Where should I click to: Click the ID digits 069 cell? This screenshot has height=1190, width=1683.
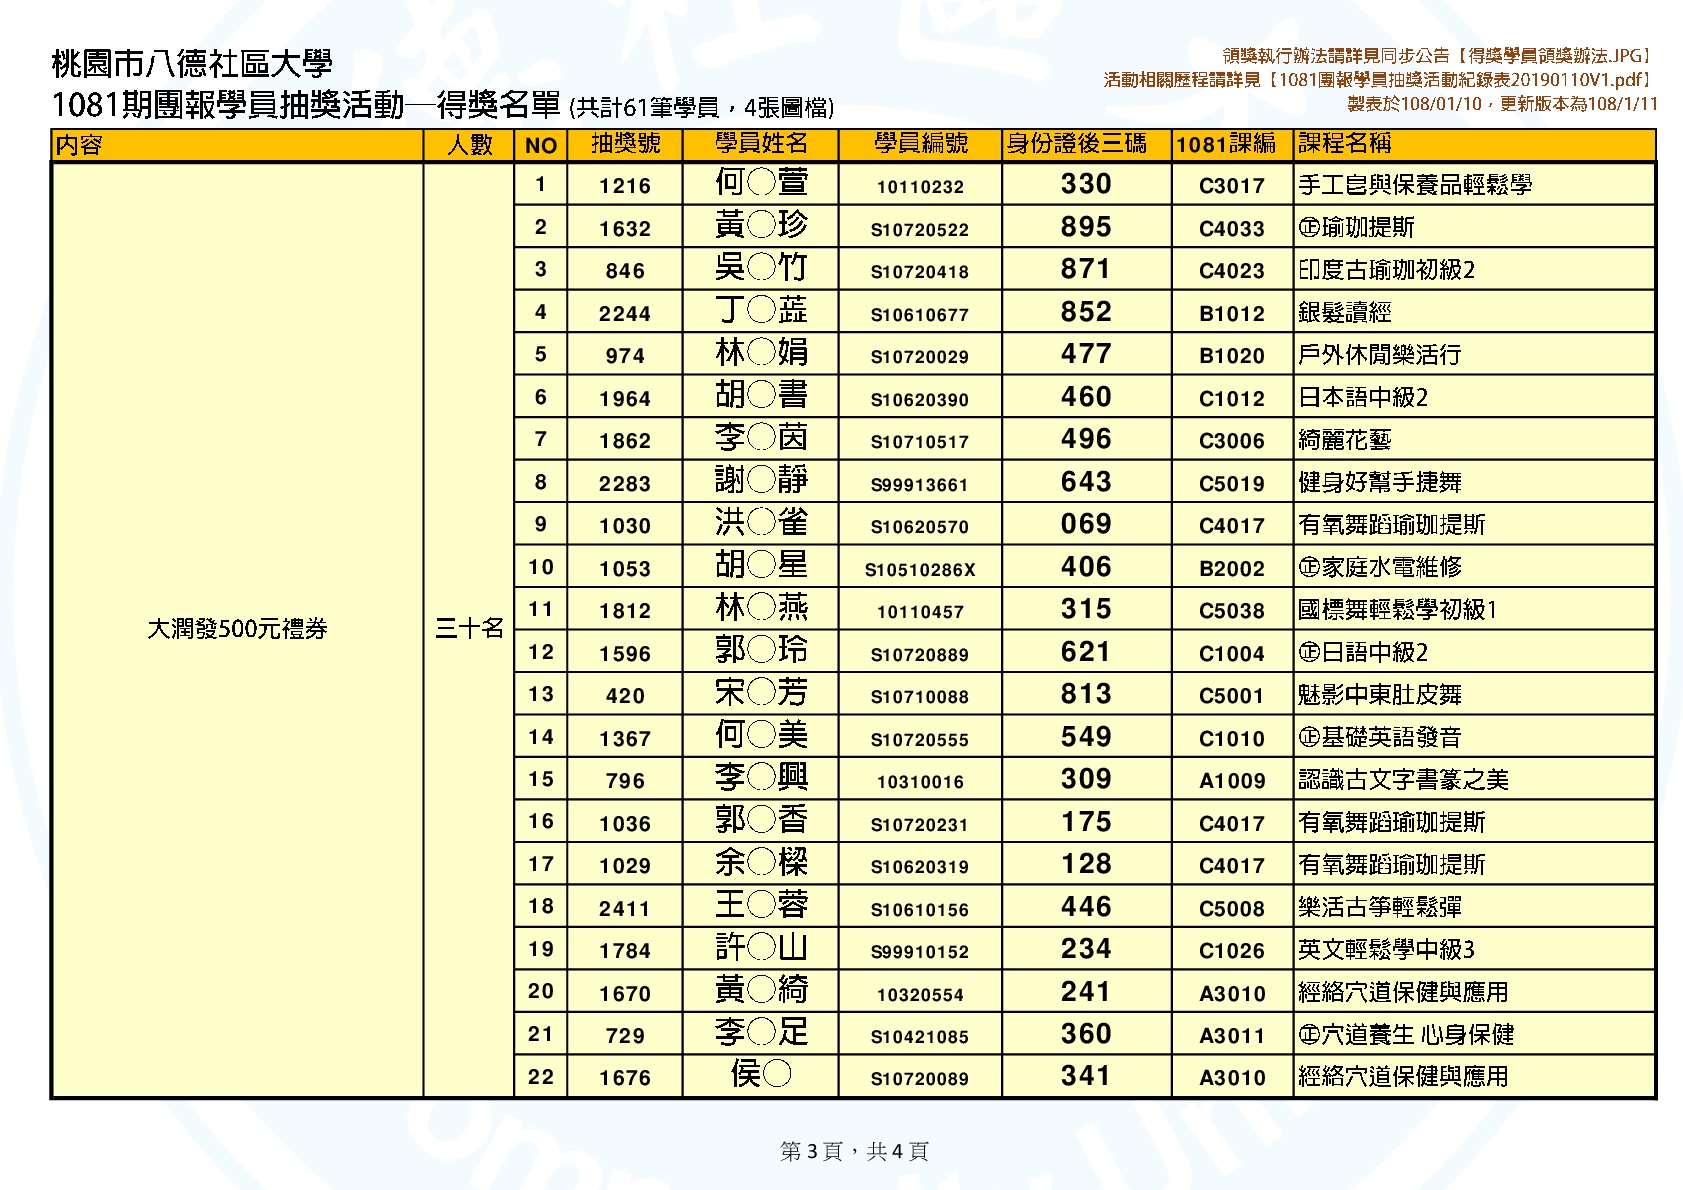(x=1086, y=525)
